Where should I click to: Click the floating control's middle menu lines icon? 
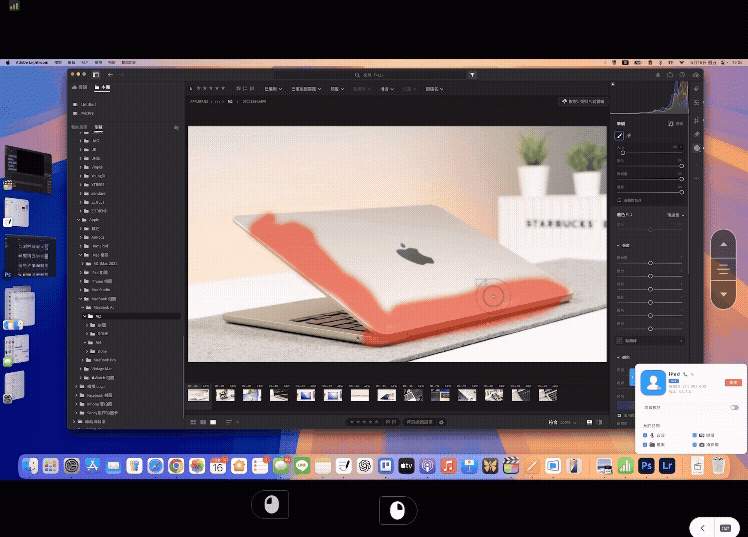724,269
